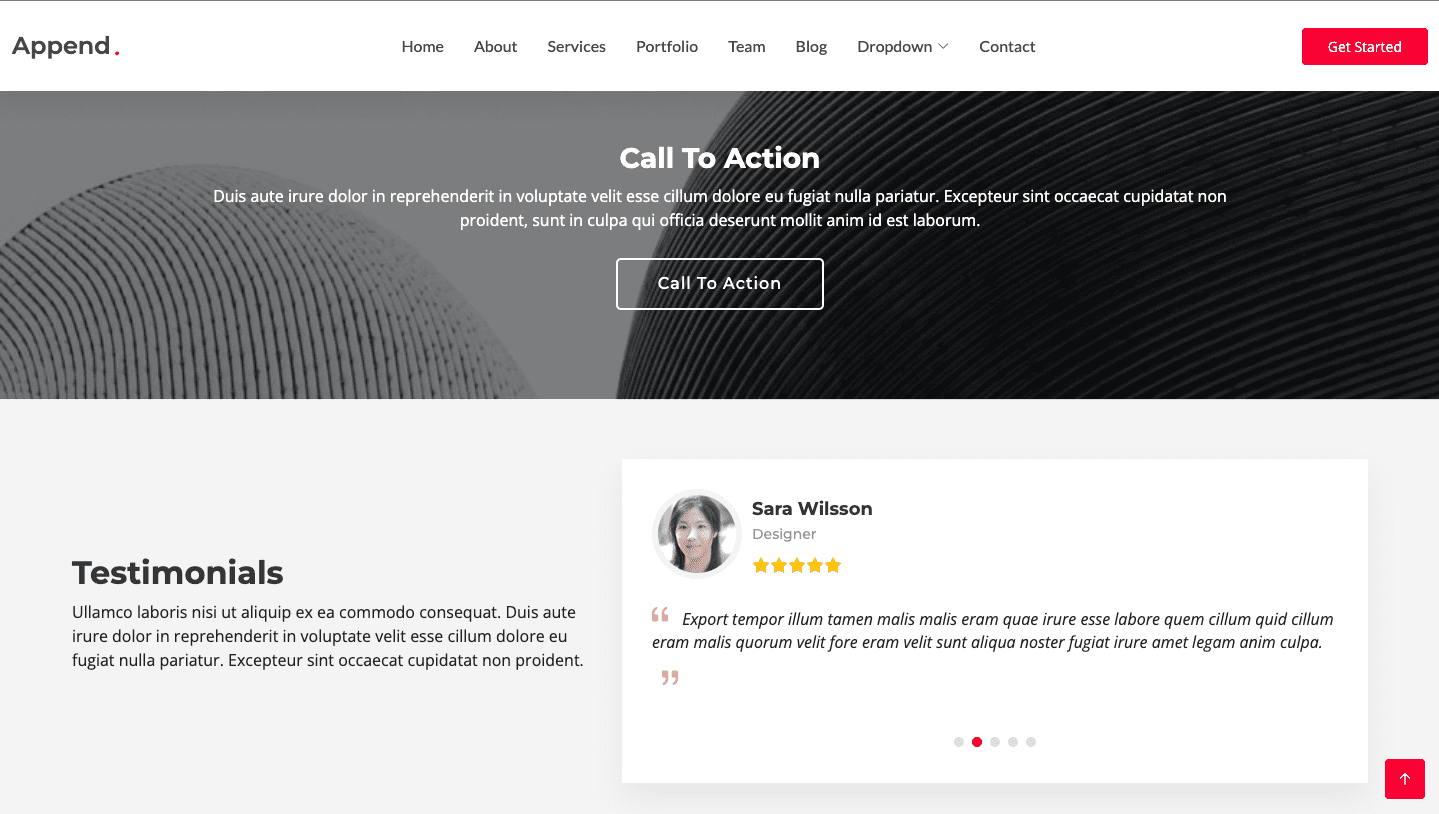
Task: Click the scroll-to-top arrow button
Action: (x=1404, y=779)
